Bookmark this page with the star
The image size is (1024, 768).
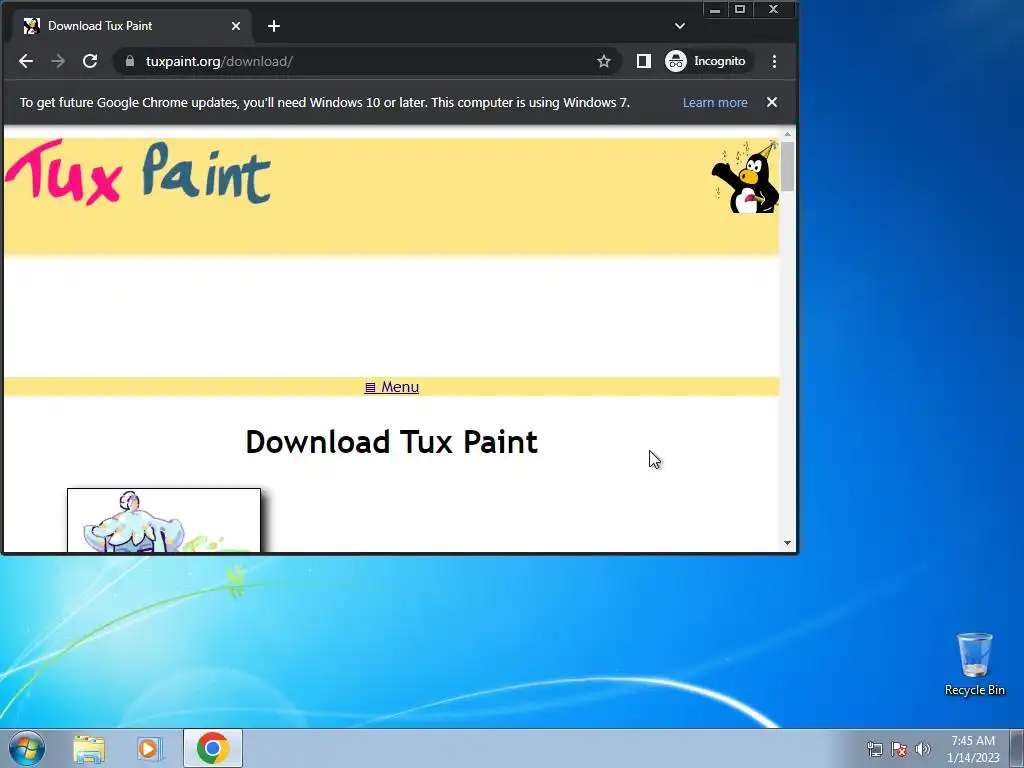point(603,61)
